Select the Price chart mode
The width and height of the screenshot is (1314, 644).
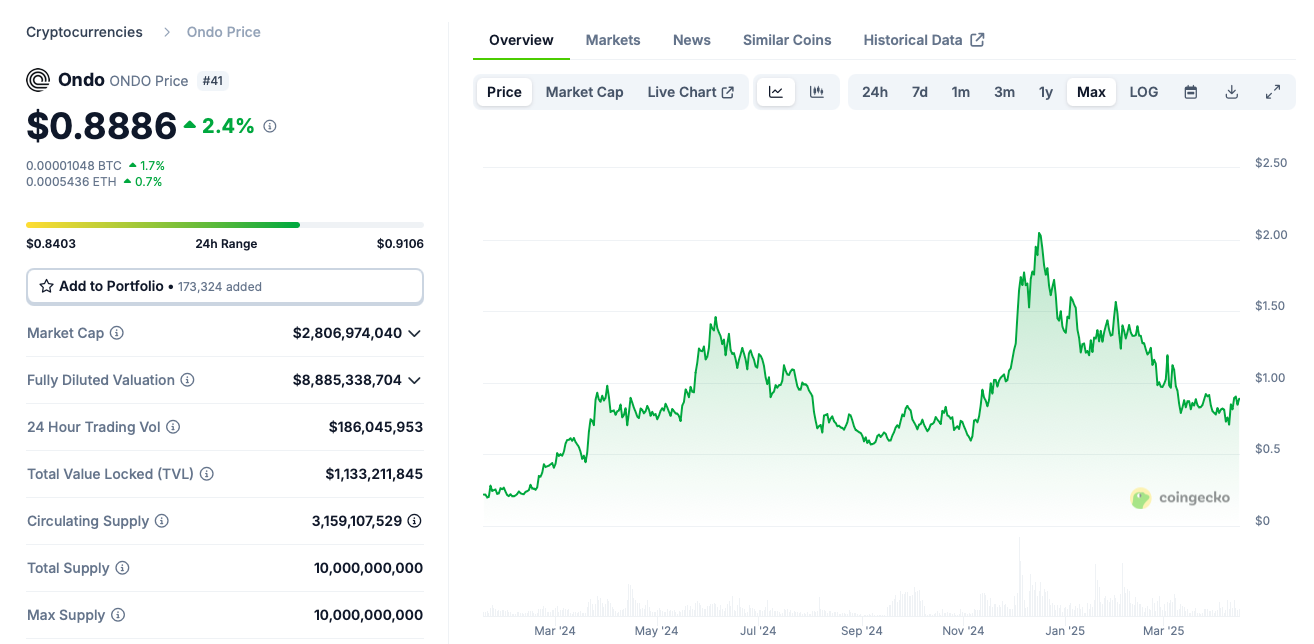(x=504, y=92)
